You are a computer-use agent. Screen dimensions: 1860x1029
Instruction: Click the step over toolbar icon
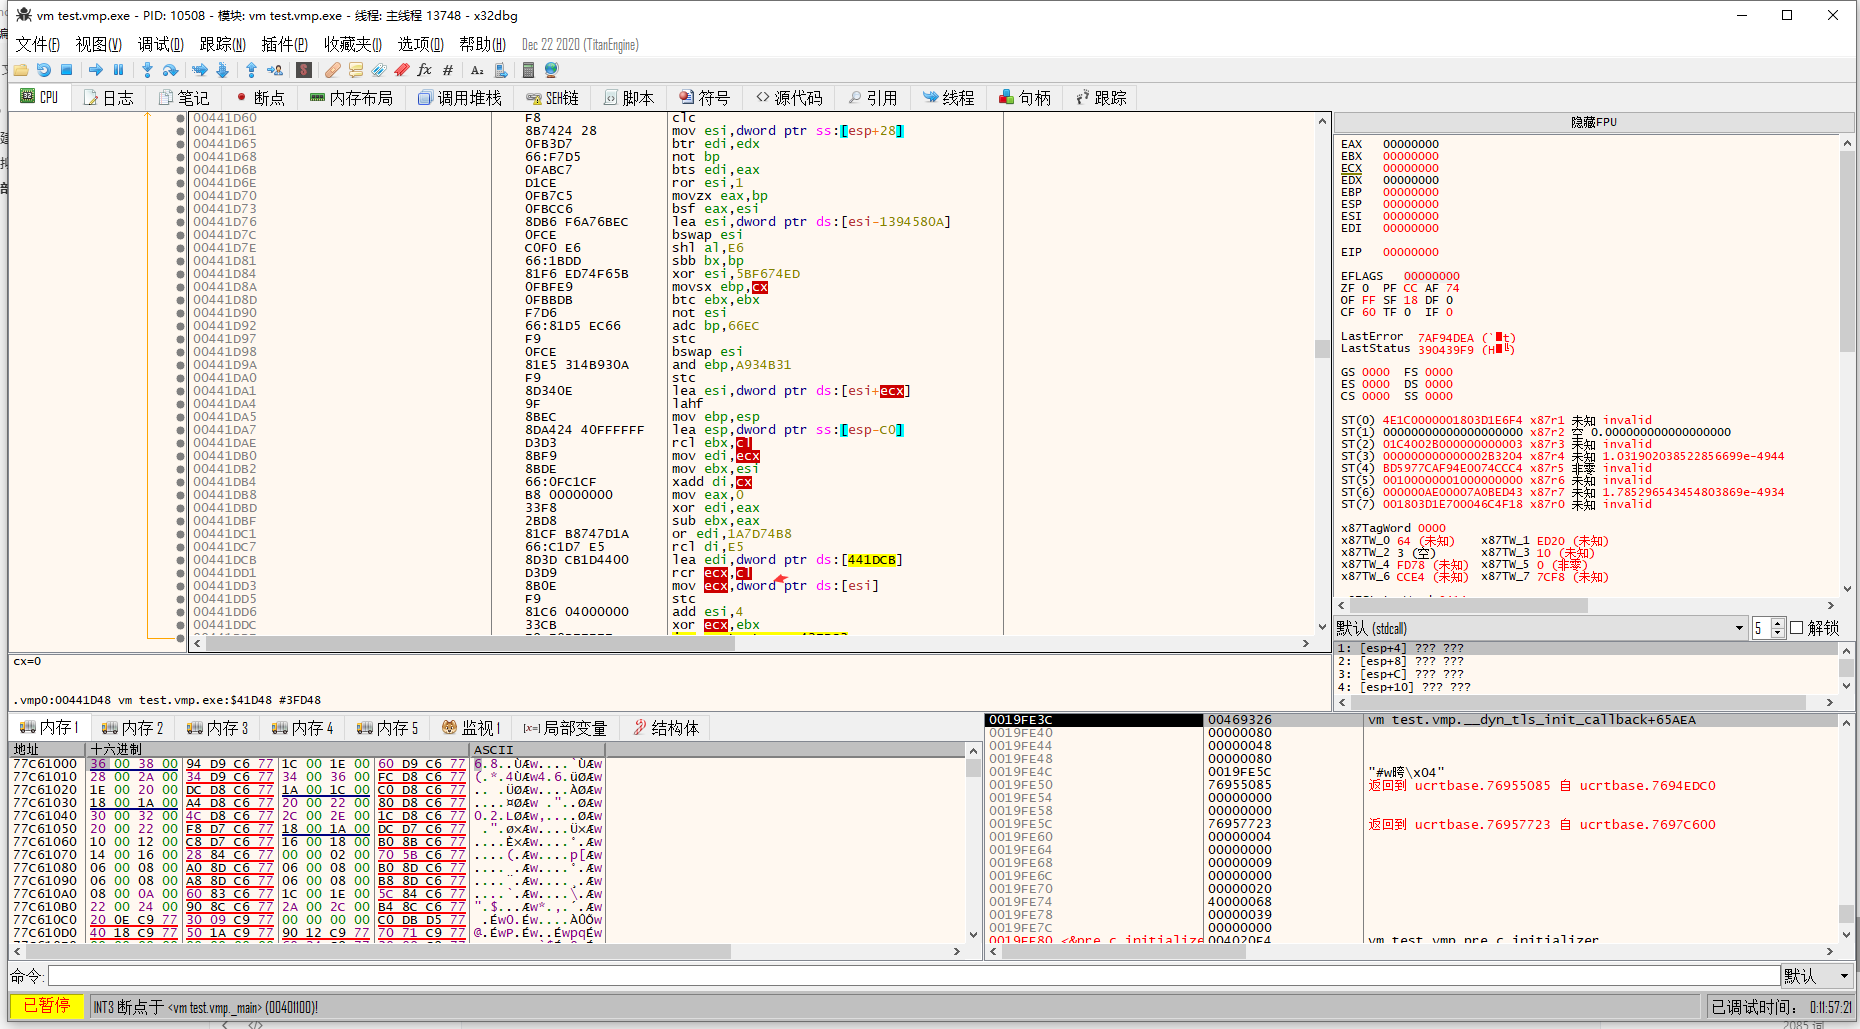(171, 70)
